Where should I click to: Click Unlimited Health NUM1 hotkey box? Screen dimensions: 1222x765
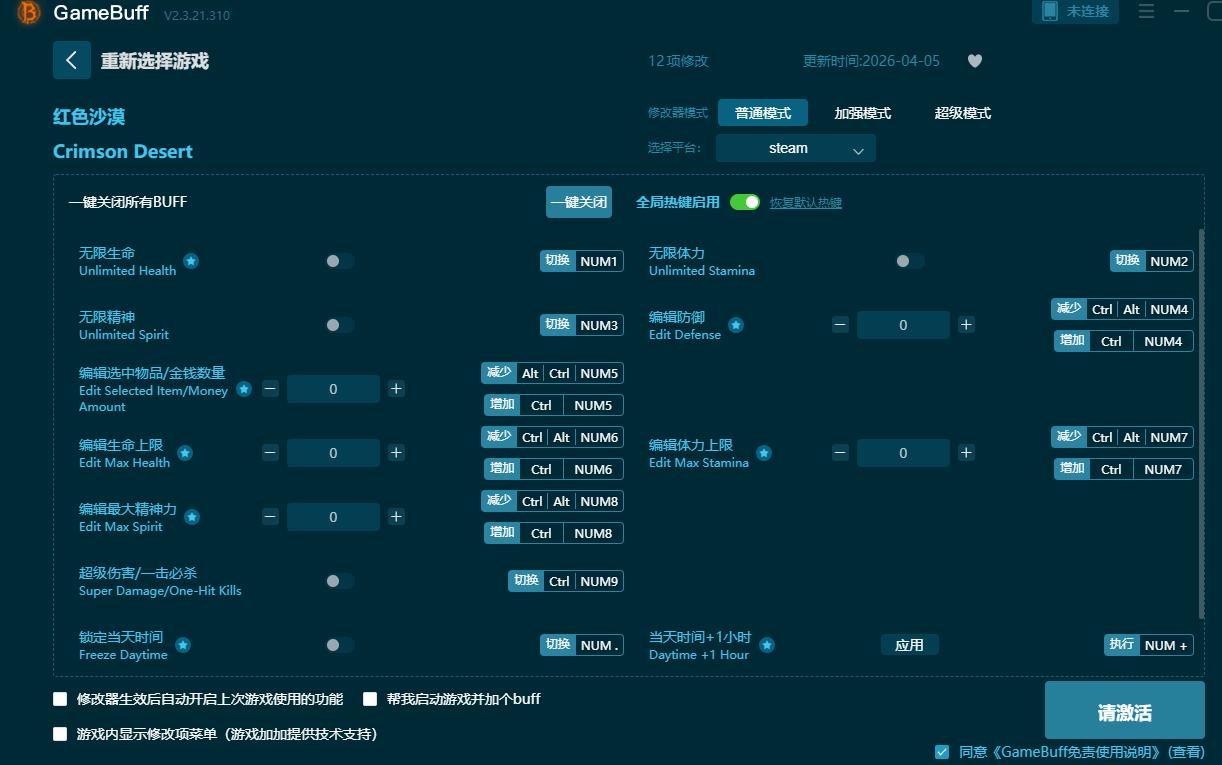pos(582,261)
